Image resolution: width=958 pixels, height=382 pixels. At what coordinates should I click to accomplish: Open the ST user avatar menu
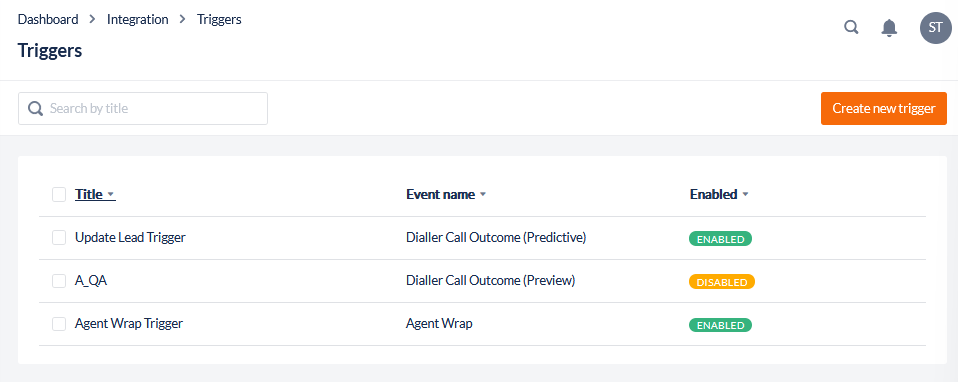point(935,28)
